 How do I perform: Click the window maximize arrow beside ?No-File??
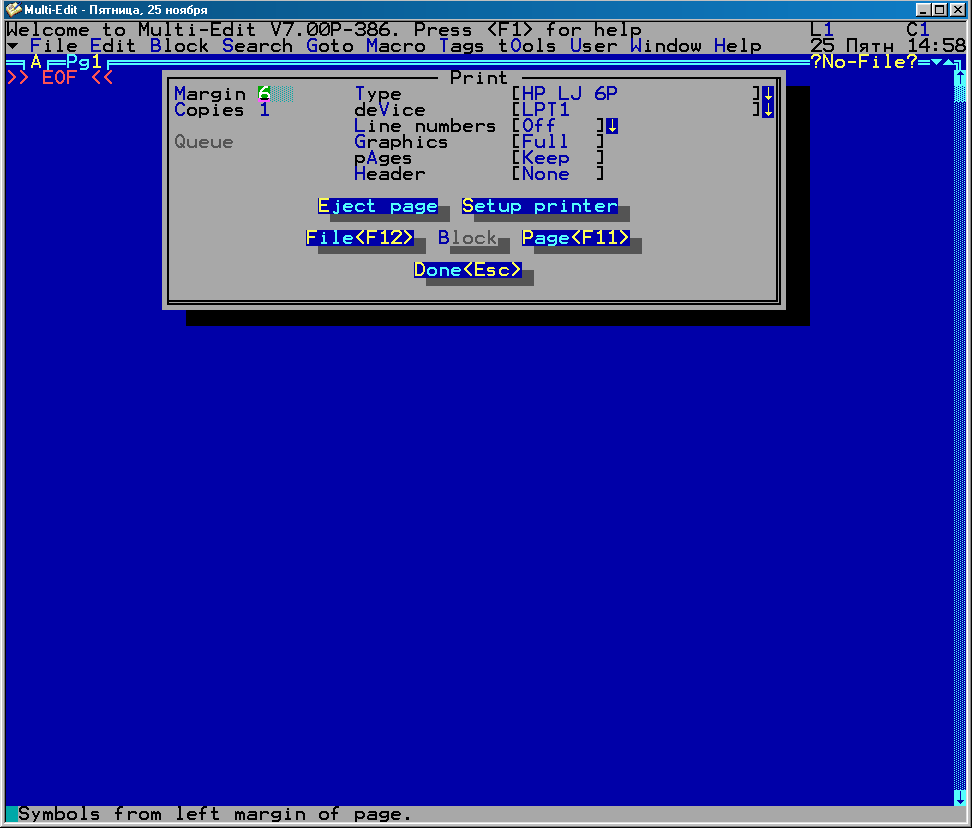coord(949,62)
